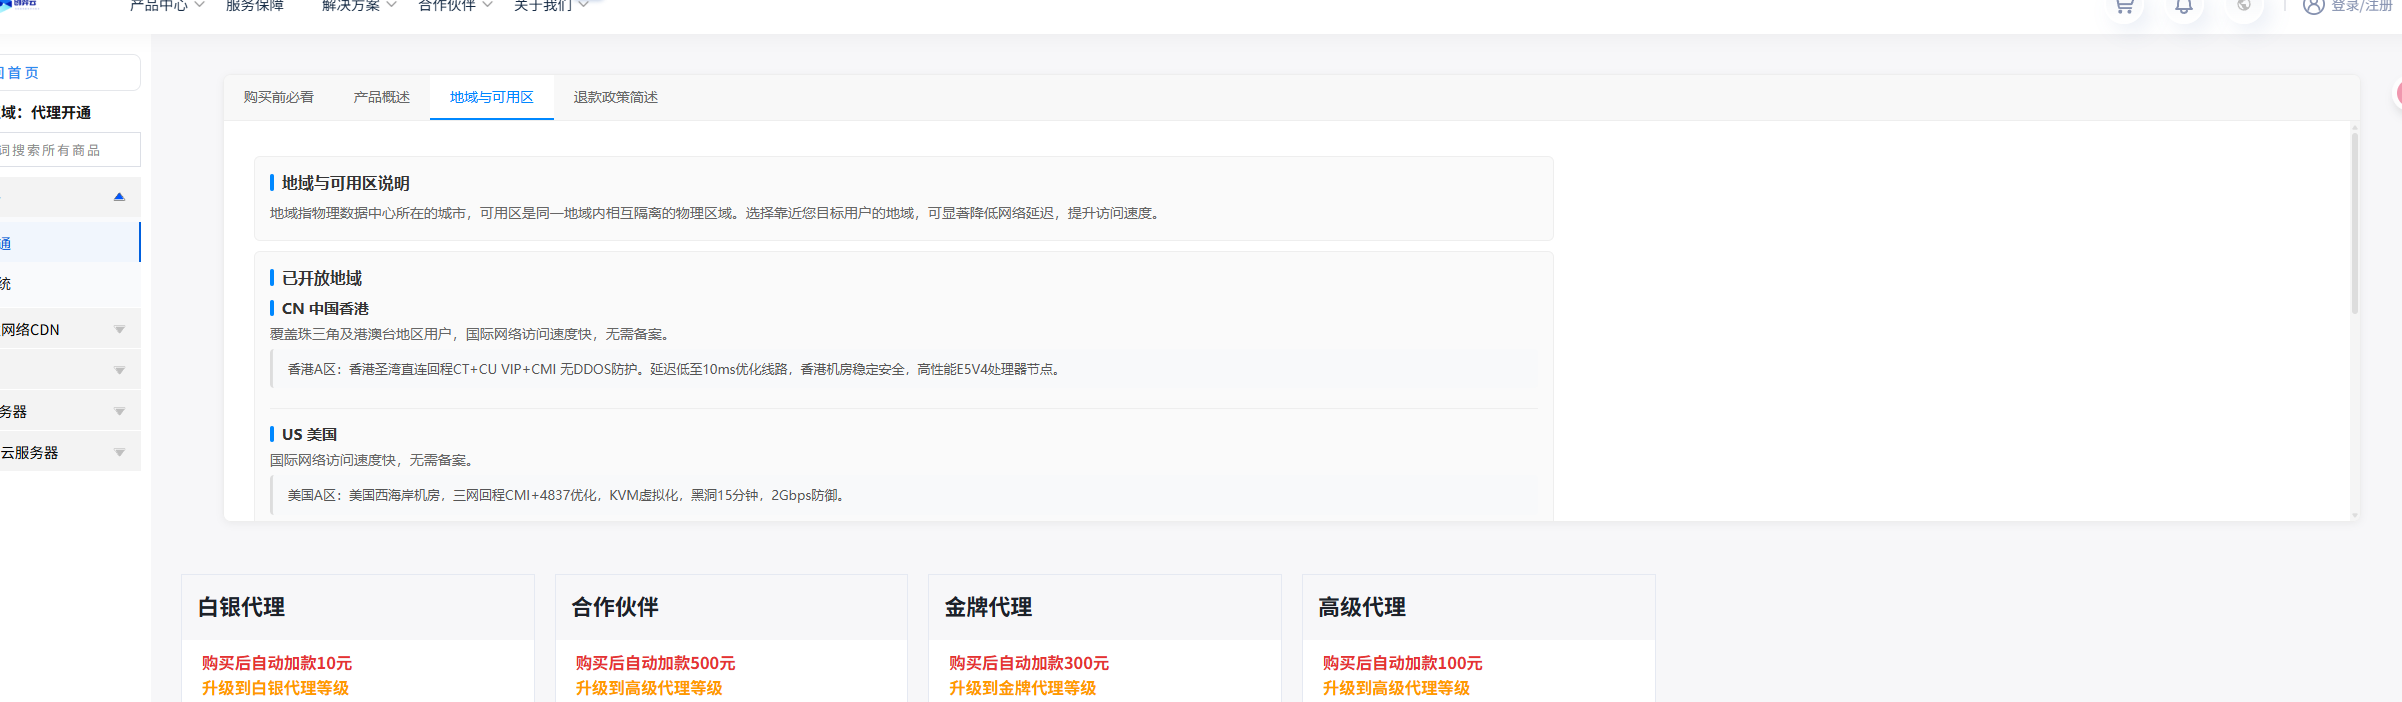Click the user avatar icon

pos(2313,7)
